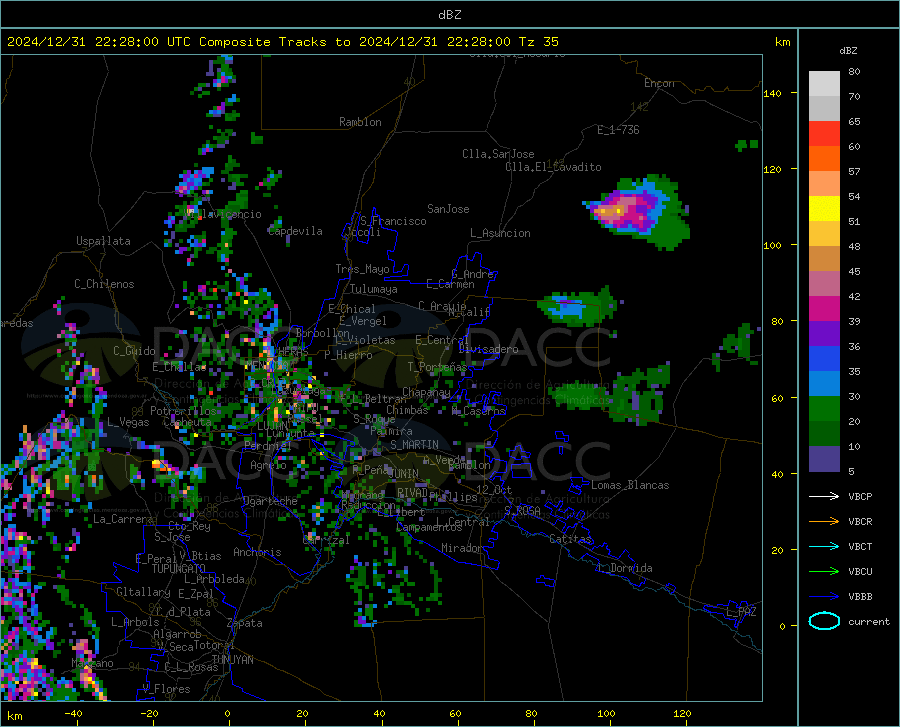Click the blue VBBB arrow icon
Image resolution: width=900 pixels, height=727 pixels.
[824, 596]
